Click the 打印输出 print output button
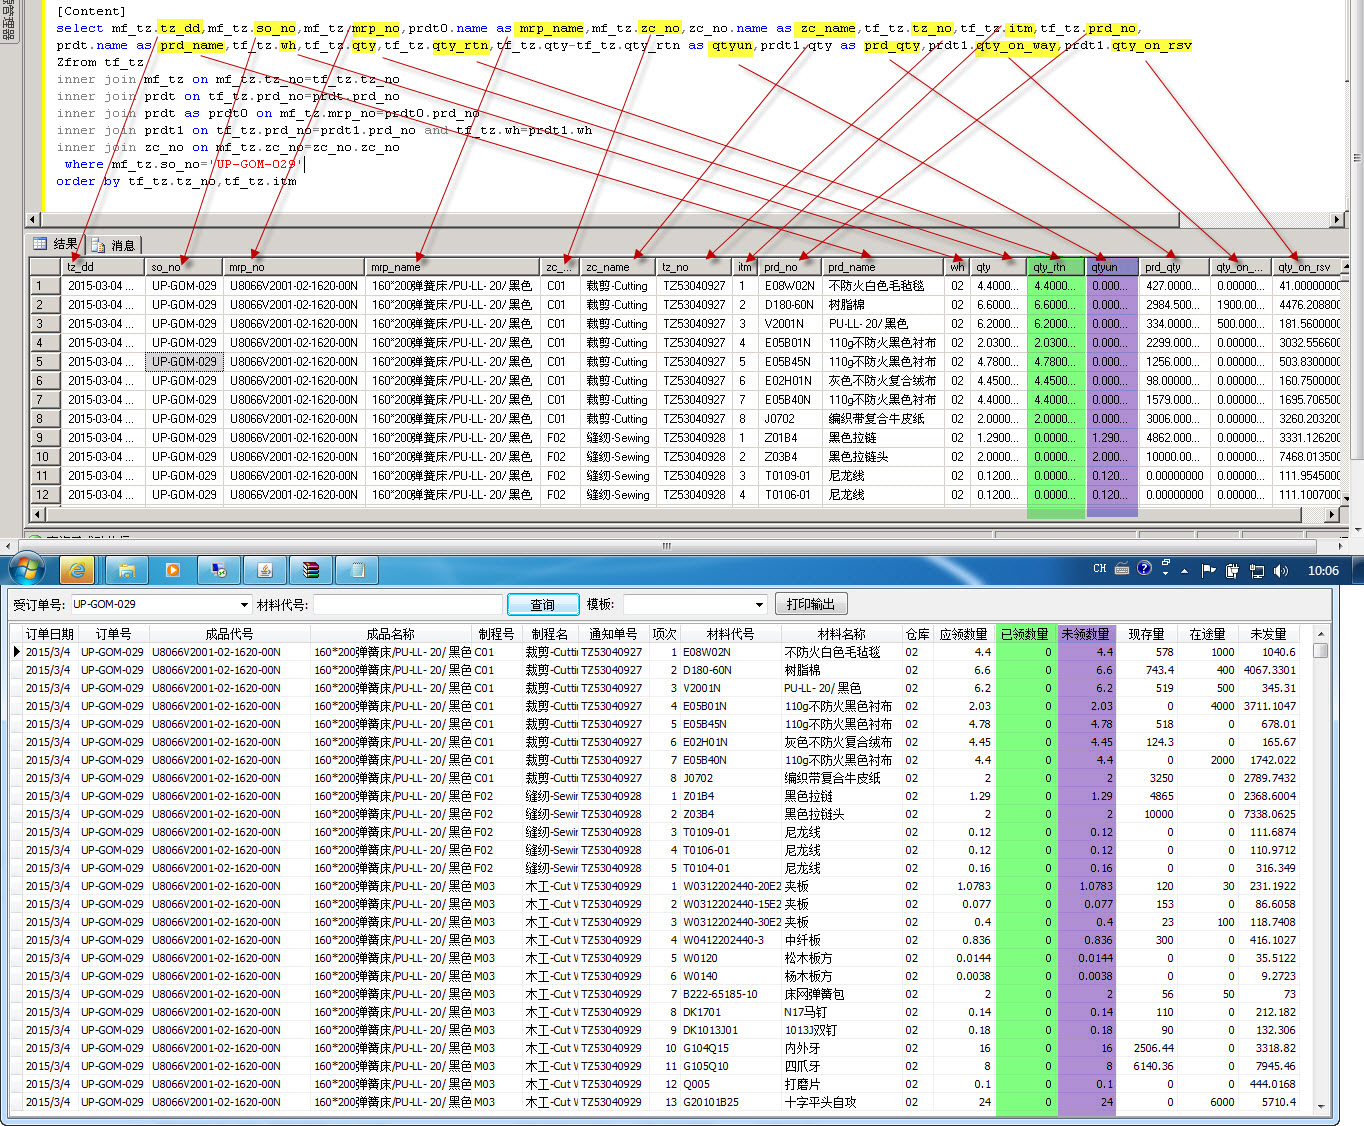Image resolution: width=1364 pixels, height=1126 pixels. click(x=810, y=604)
